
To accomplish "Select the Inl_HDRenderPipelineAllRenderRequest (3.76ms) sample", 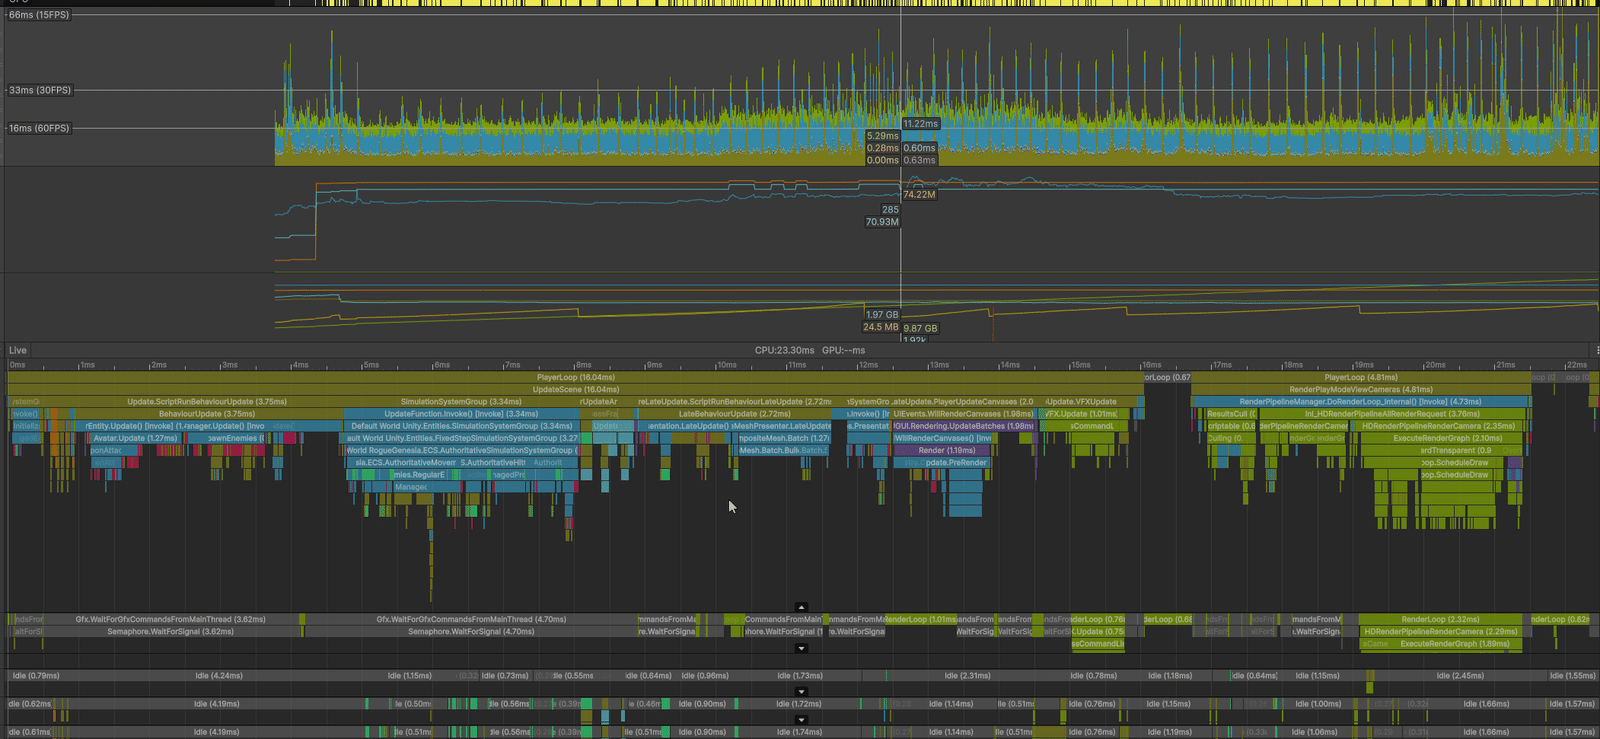I will coord(1392,414).
